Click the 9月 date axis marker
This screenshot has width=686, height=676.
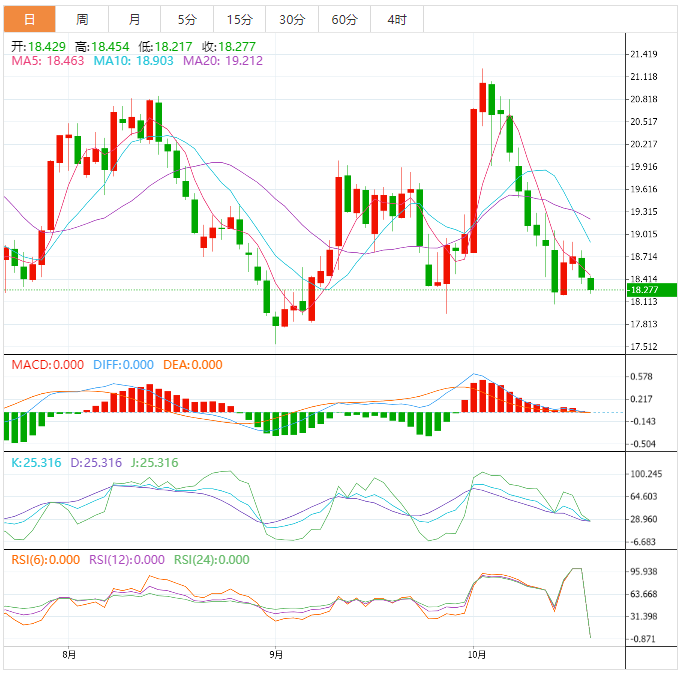[x=276, y=655]
